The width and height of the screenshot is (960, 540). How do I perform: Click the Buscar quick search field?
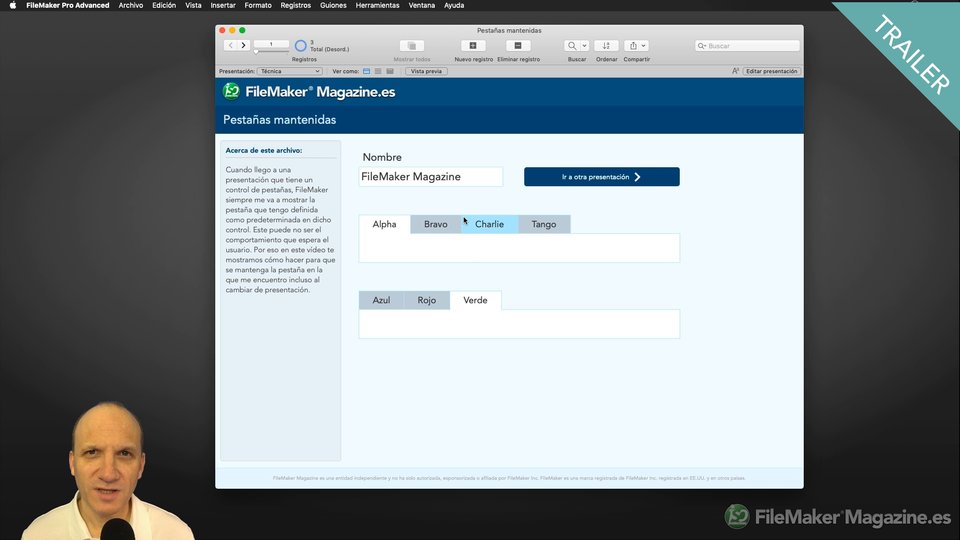[x=747, y=46]
